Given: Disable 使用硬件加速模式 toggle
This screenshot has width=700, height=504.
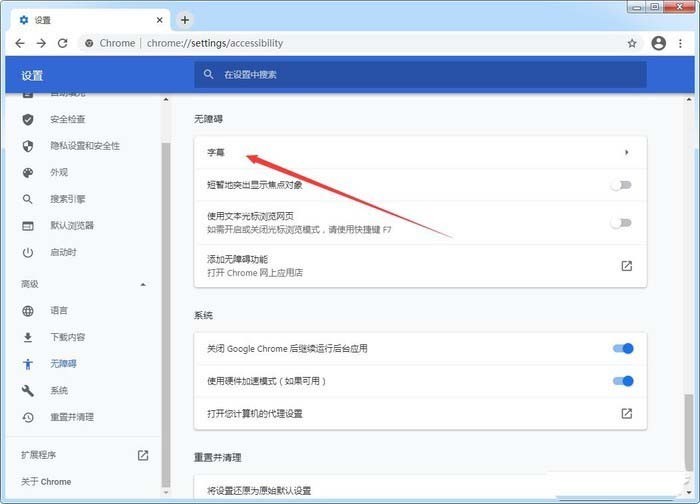Looking at the screenshot, I should 622,381.
